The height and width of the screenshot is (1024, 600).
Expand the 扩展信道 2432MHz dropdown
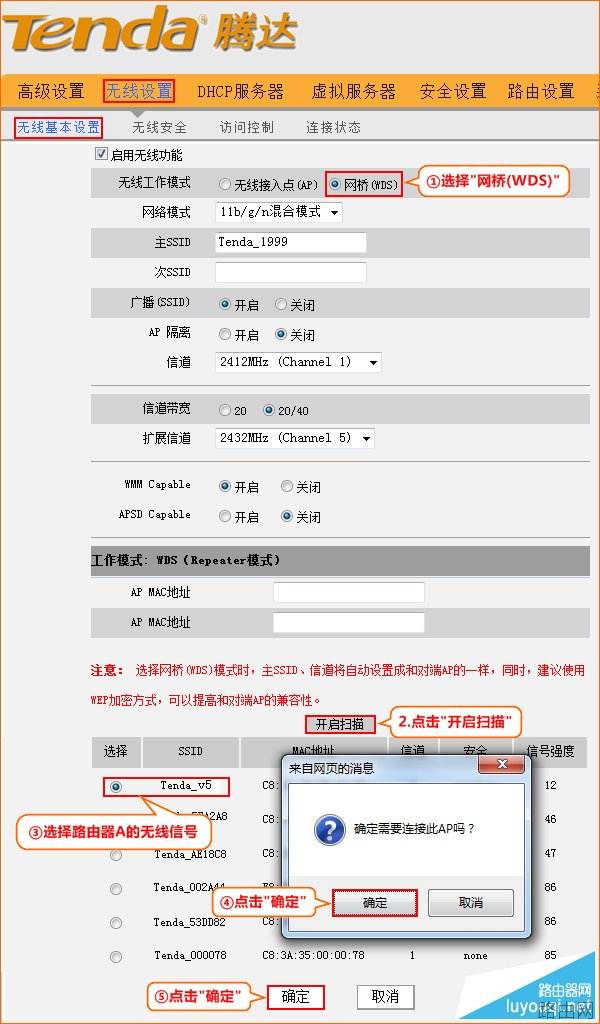294,438
